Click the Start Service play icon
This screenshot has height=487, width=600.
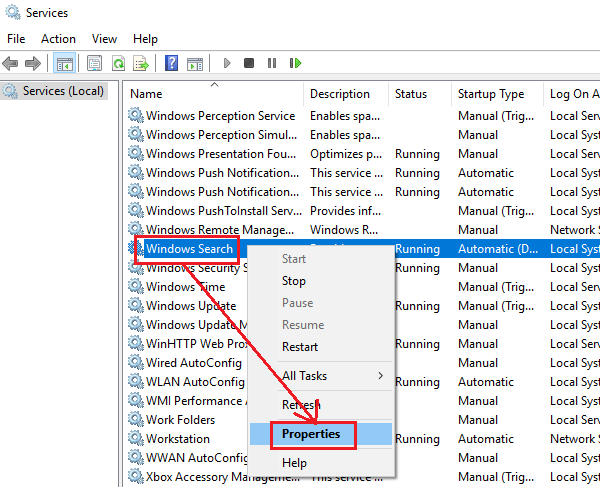tap(227, 63)
